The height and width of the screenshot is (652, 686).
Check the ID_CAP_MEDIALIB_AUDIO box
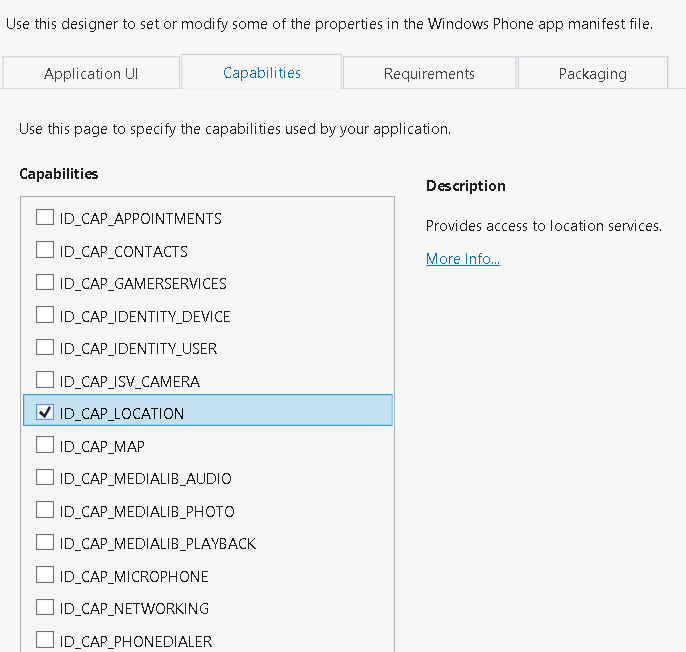click(x=45, y=477)
